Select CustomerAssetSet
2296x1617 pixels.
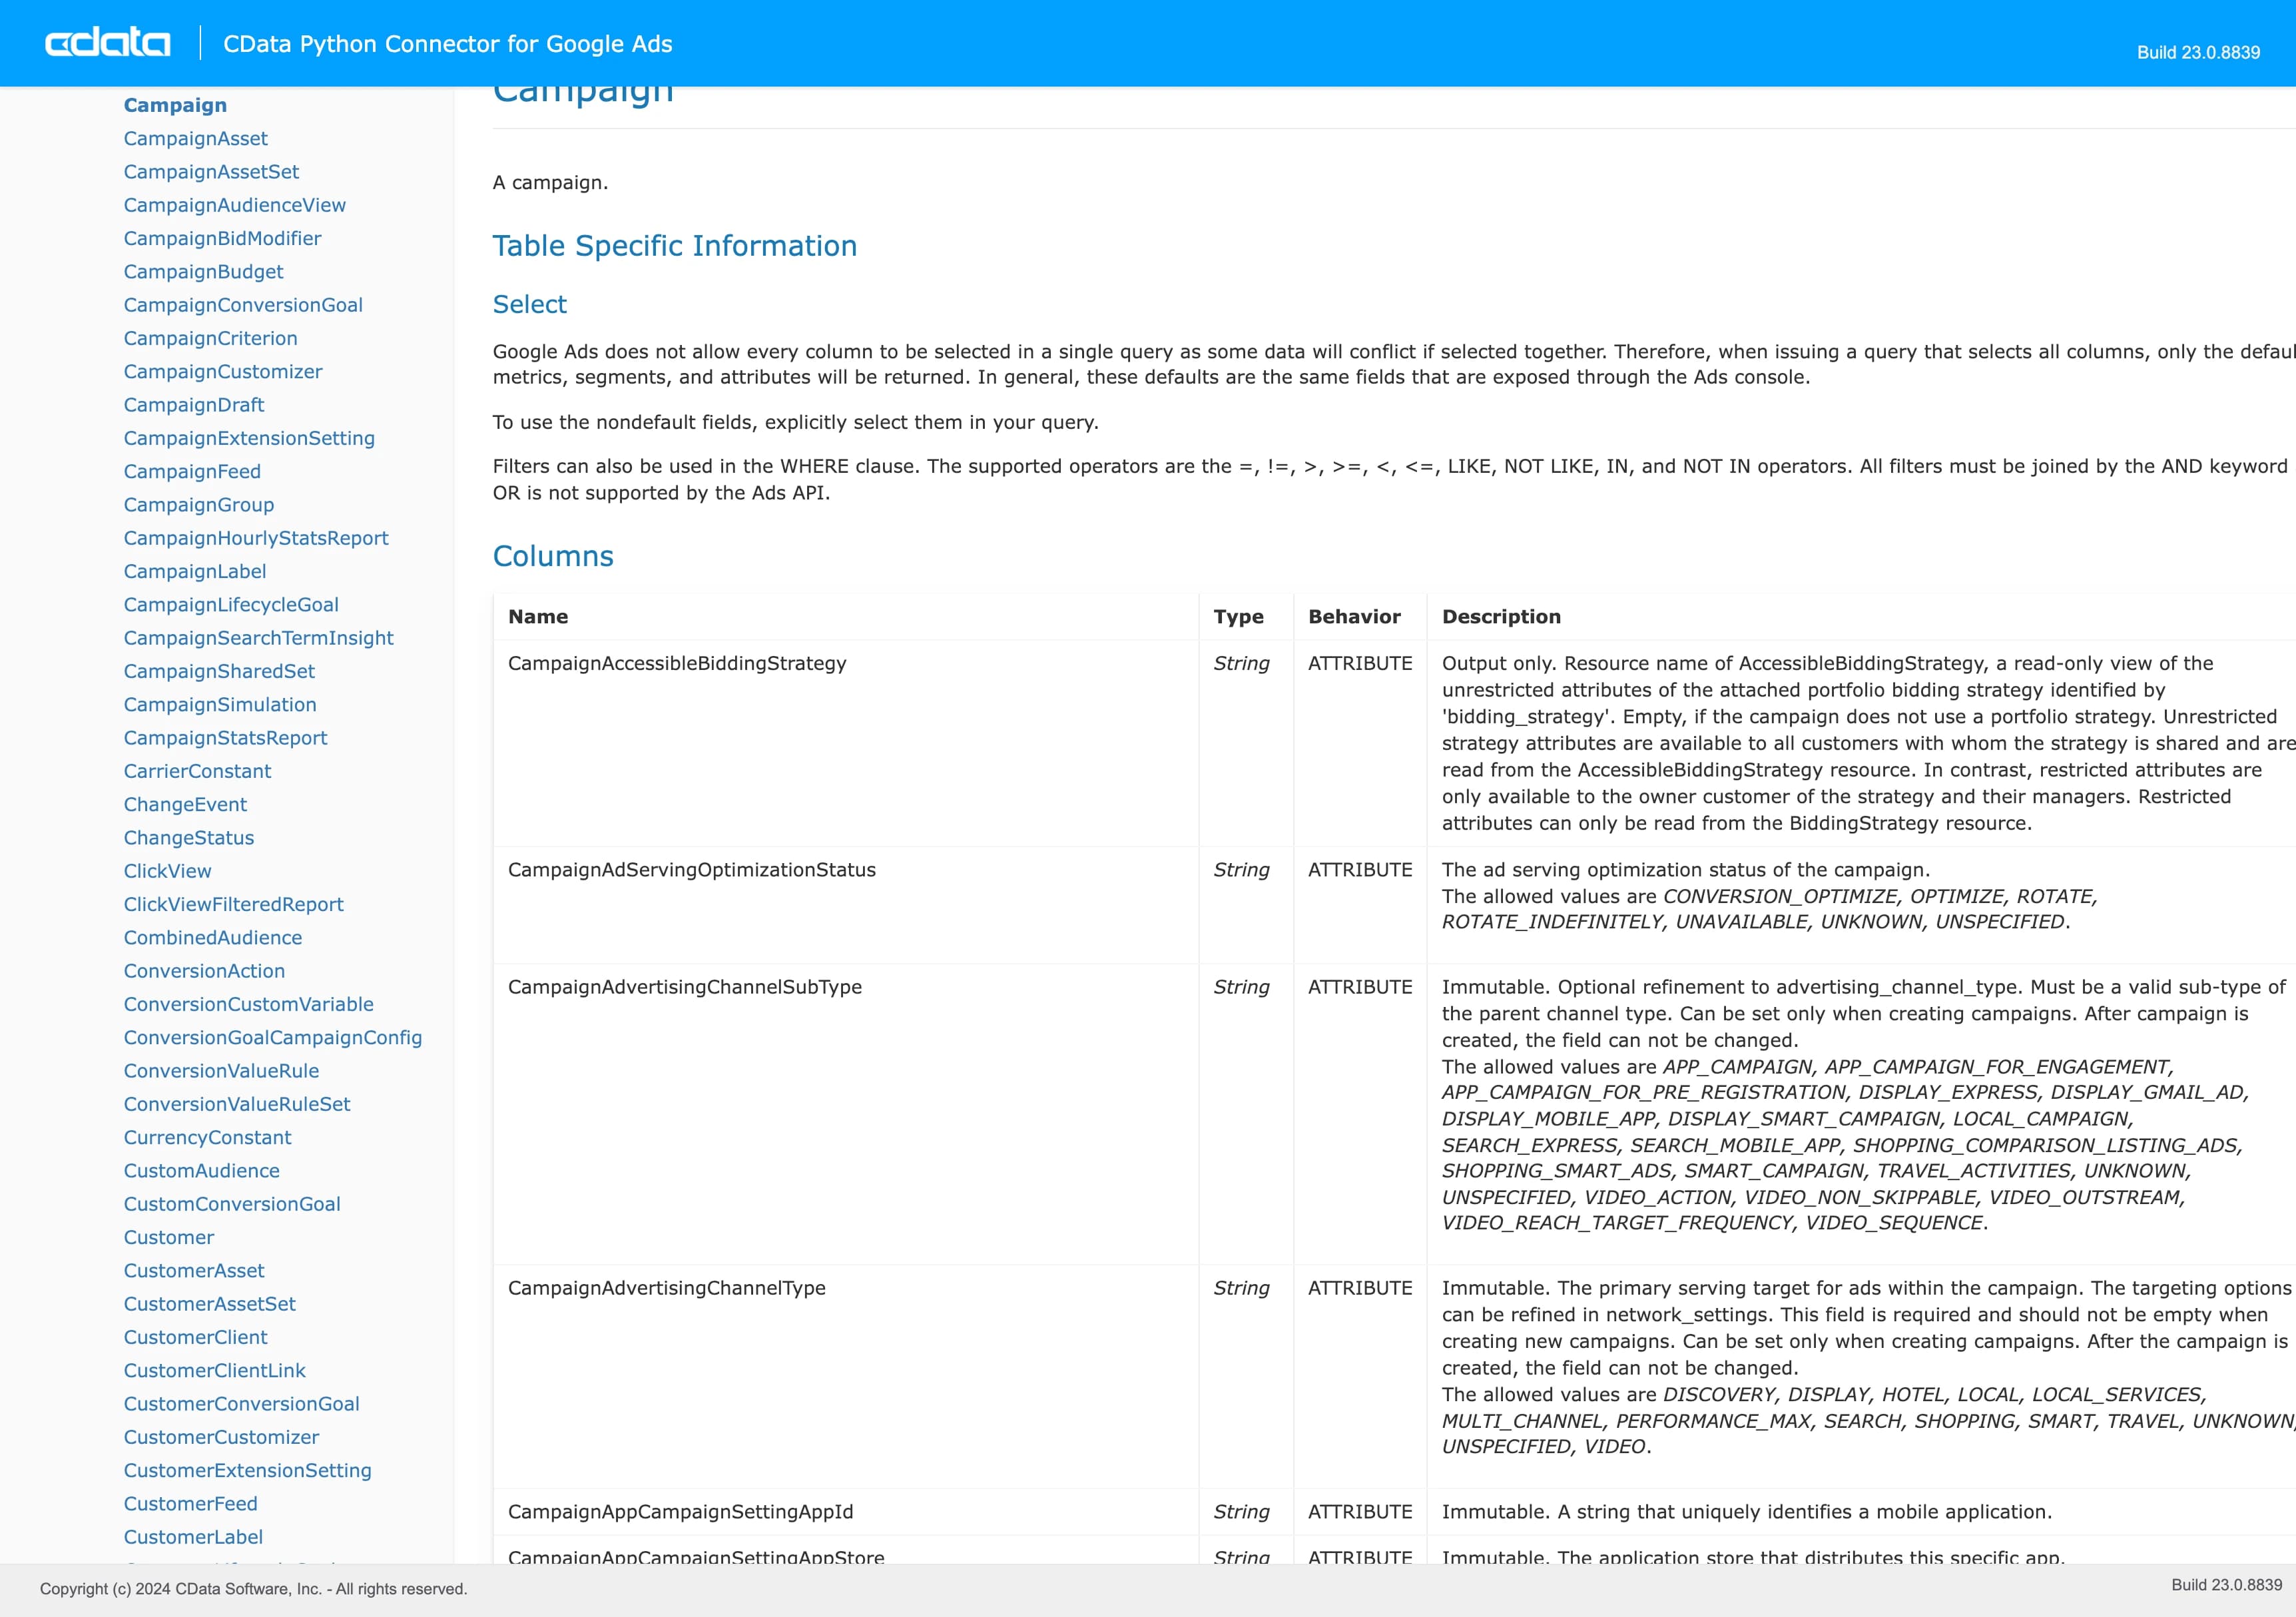point(209,1304)
